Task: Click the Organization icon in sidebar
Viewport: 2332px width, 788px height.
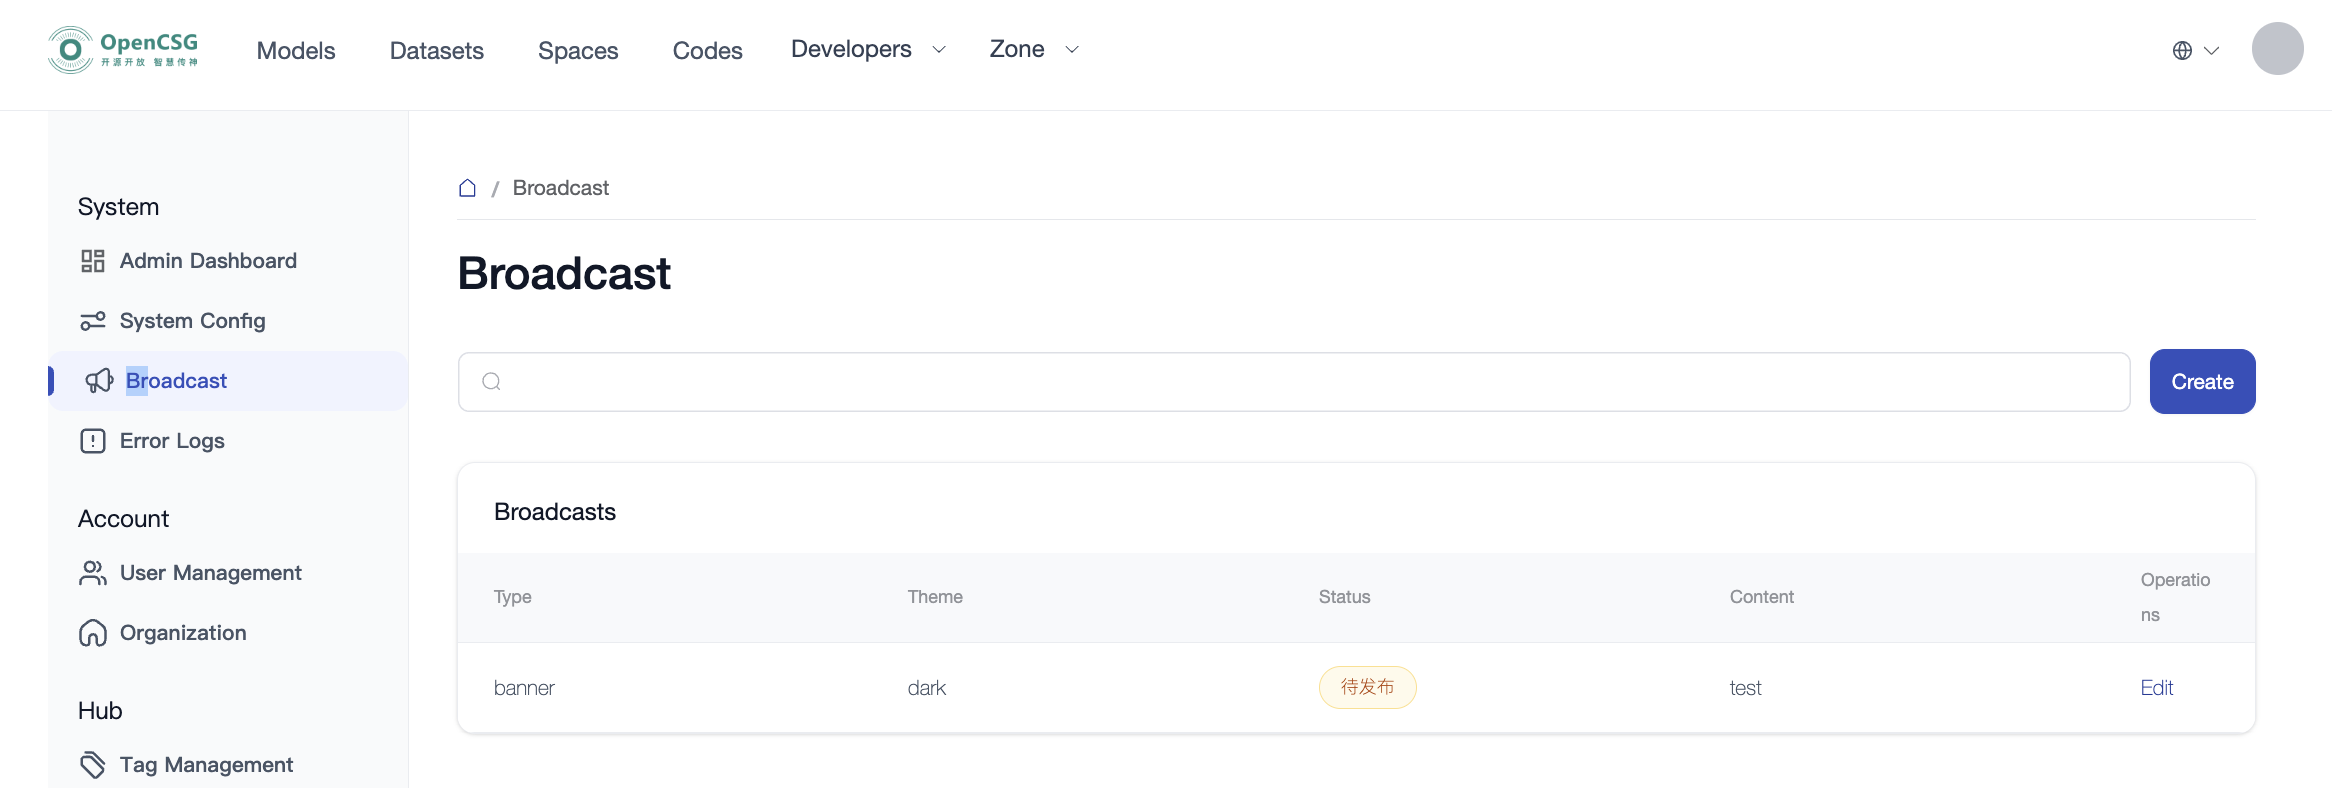Action: pyautogui.click(x=93, y=633)
